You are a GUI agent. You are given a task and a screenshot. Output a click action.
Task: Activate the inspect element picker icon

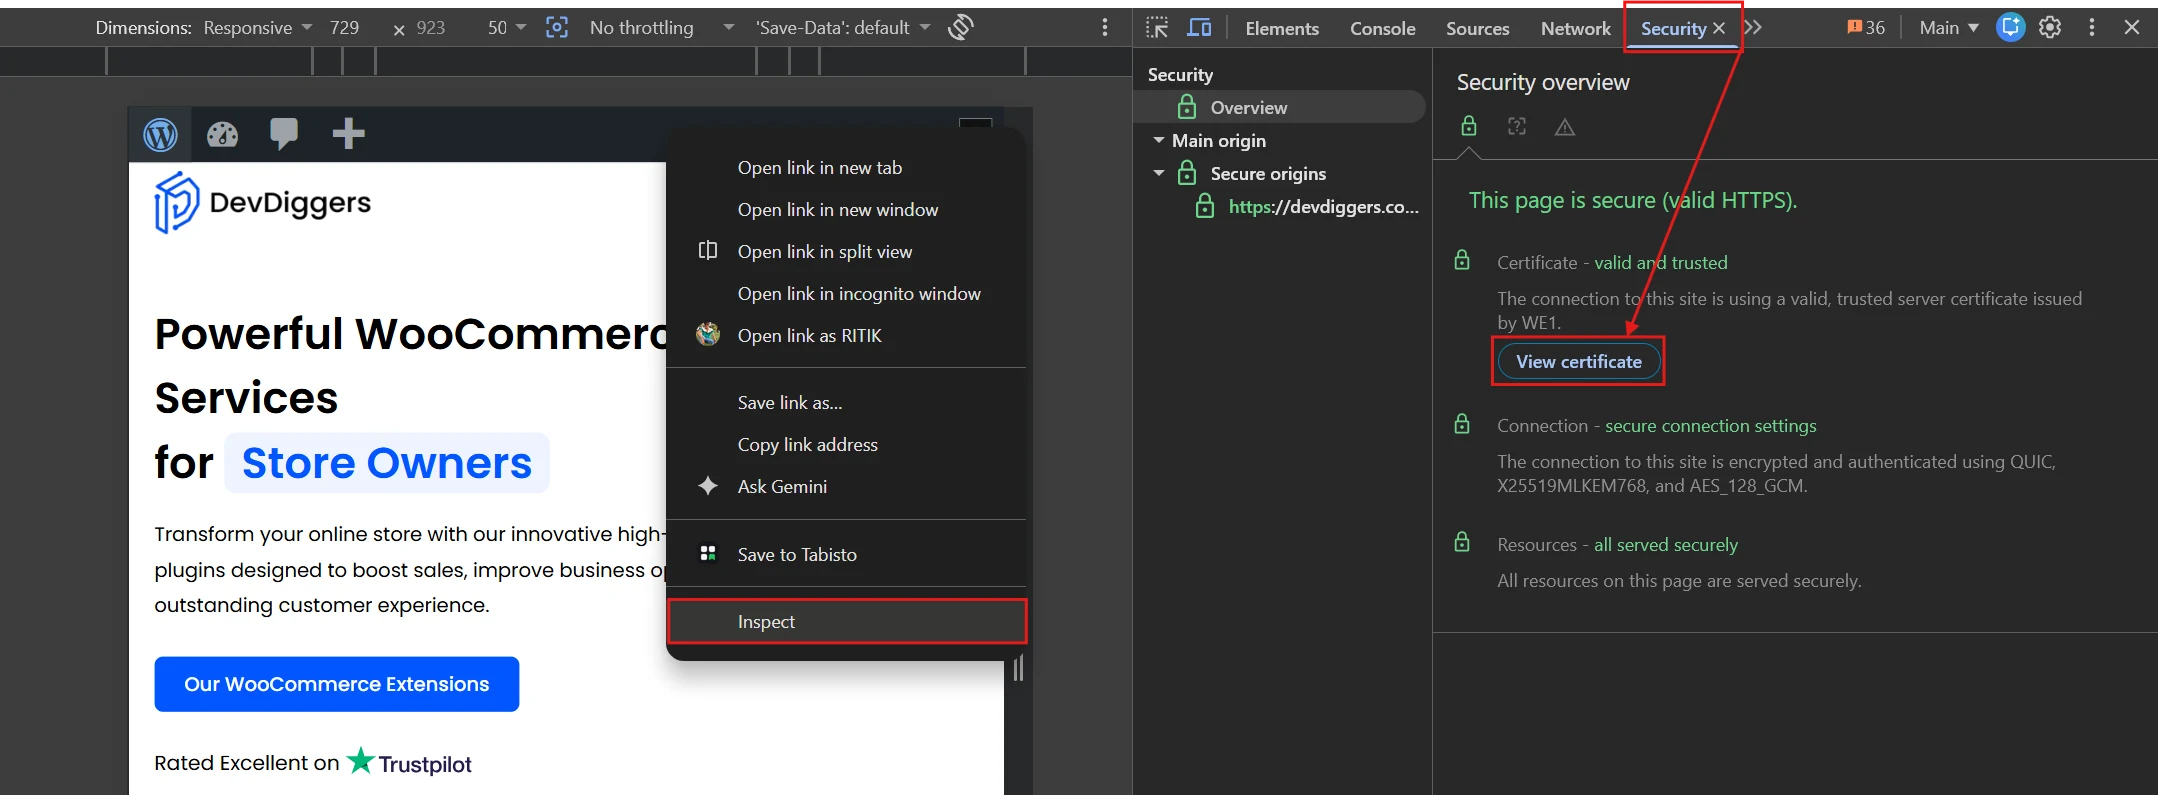tap(1157, 27)
